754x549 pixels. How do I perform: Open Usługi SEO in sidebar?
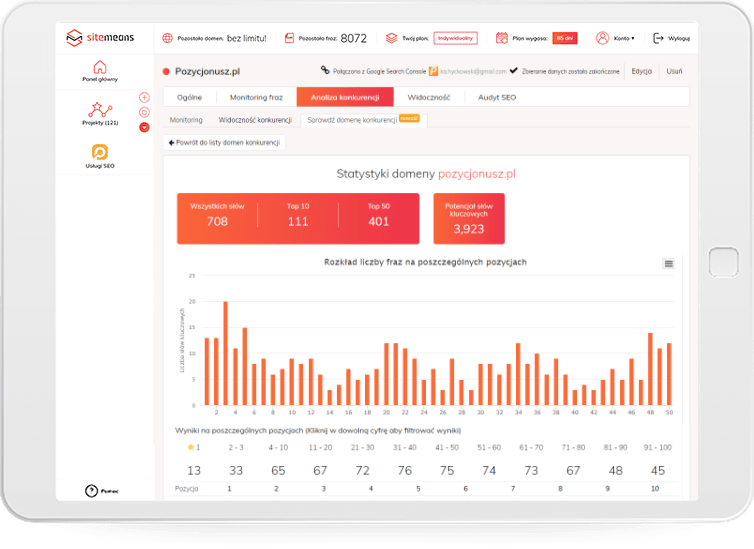(100, 153)
